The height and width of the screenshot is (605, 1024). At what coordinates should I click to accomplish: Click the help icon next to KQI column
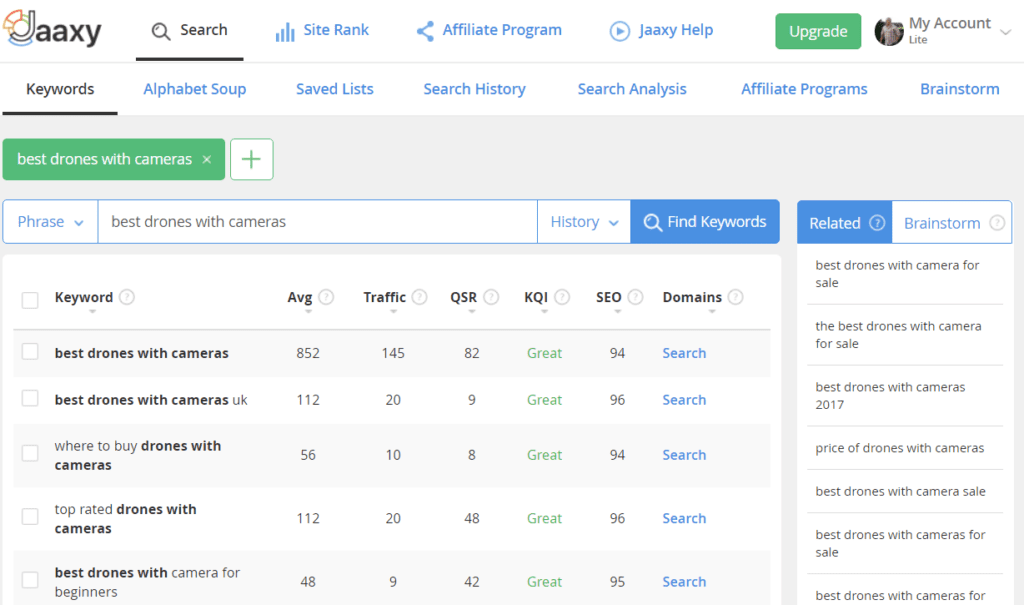[562, 297]
